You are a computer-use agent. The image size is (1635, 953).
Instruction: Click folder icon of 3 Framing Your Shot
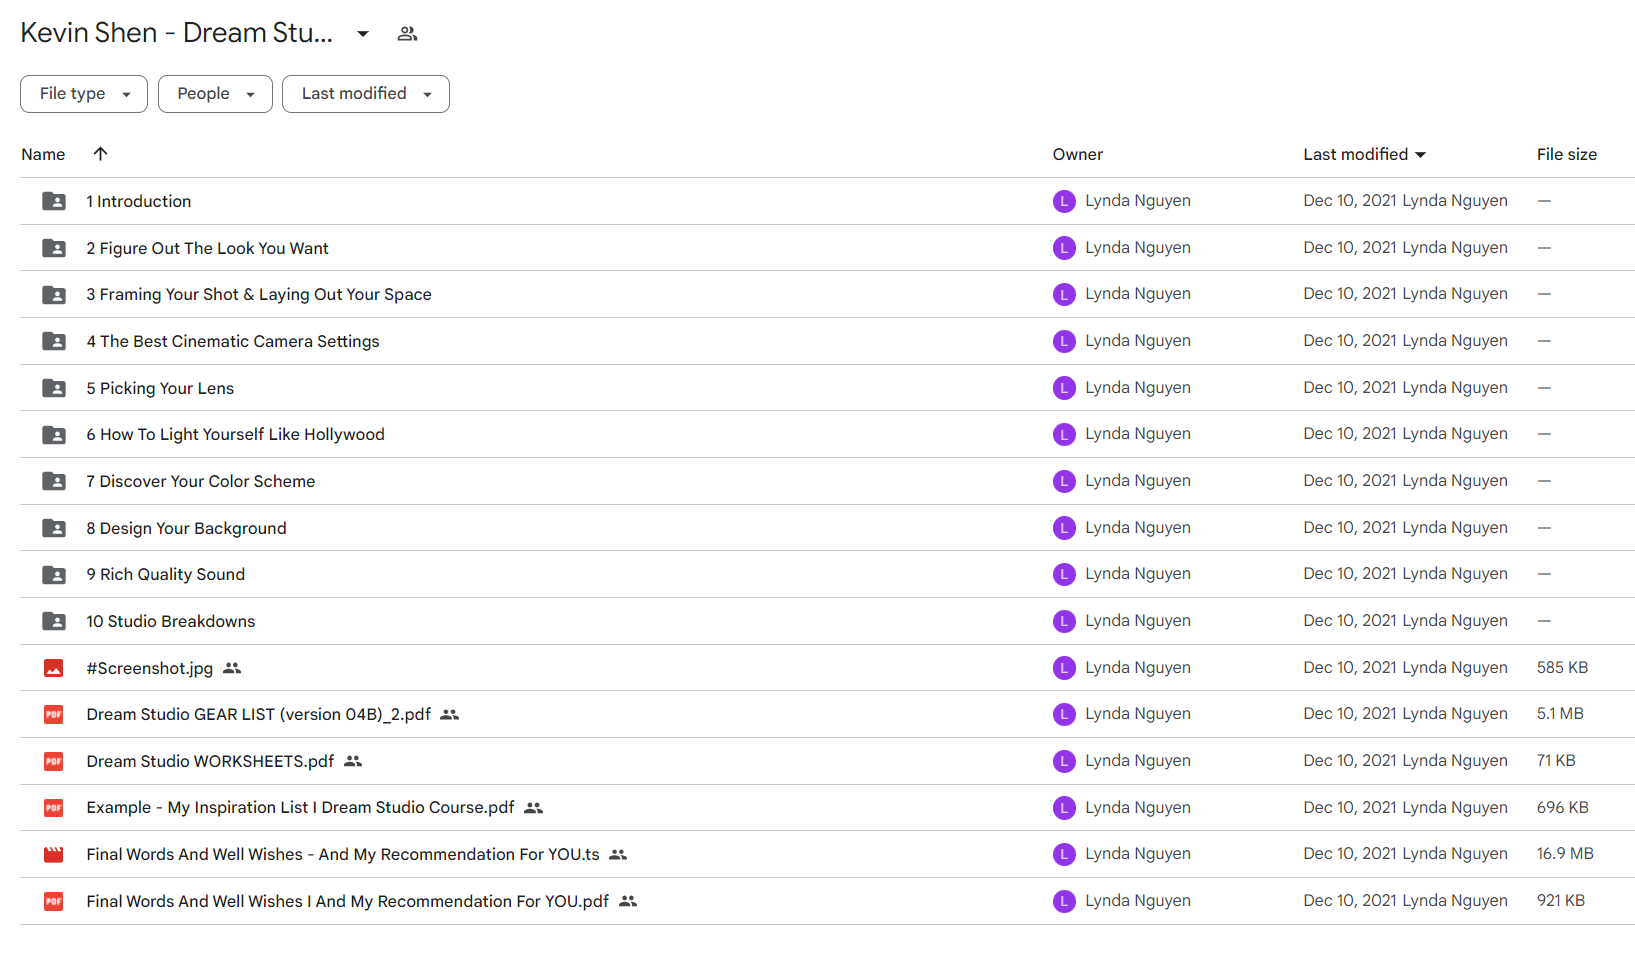54,295
